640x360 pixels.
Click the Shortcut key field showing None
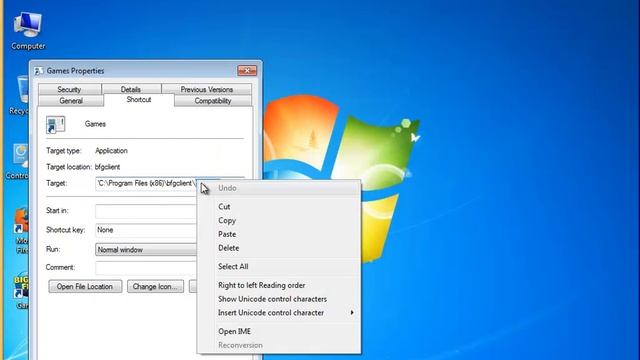point(146,230)
